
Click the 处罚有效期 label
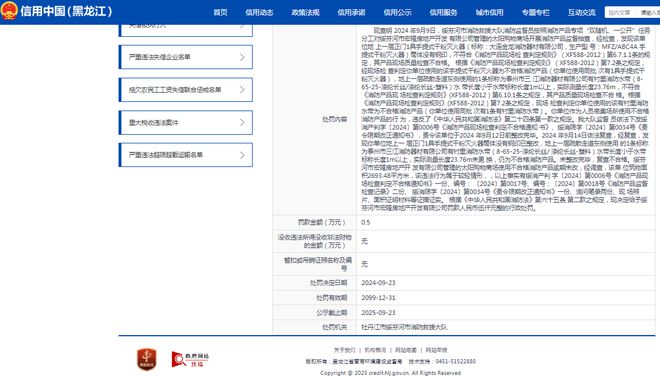(x=332, y=298)
